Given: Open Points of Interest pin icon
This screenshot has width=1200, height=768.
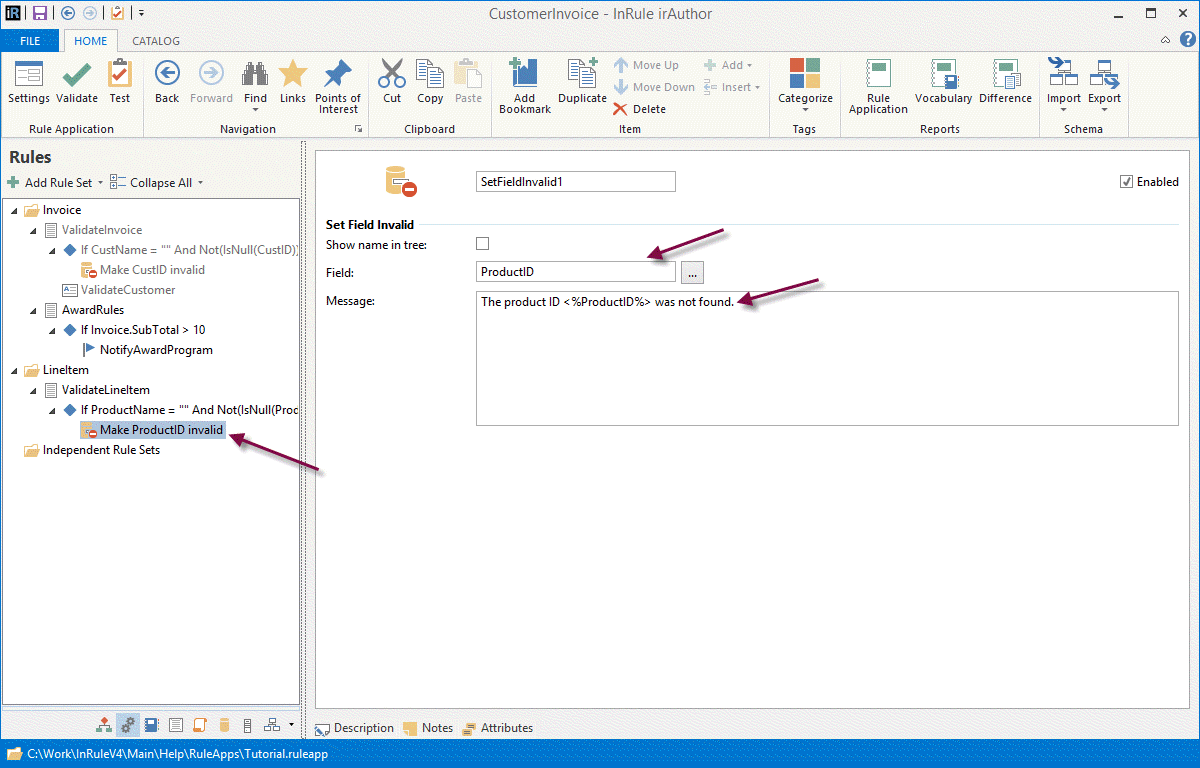Looking at the screenshot, I should coord(338,75).
